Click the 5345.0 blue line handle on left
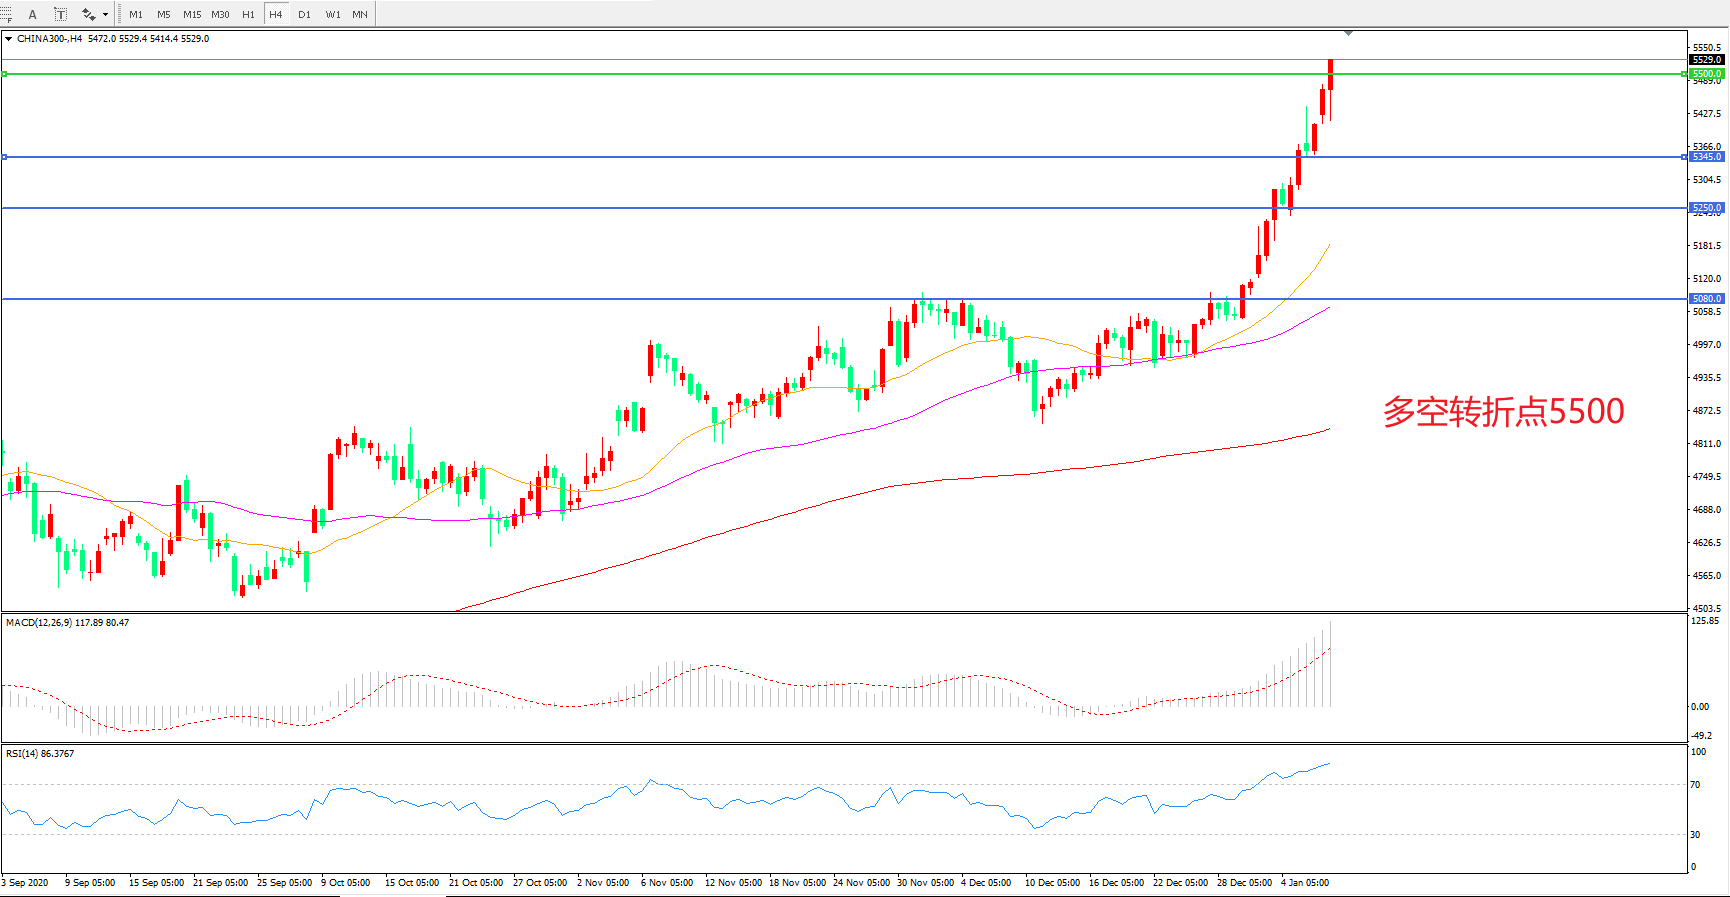Image resolution: width=1730 pixels, height=897 pixels. pos(5,157)
